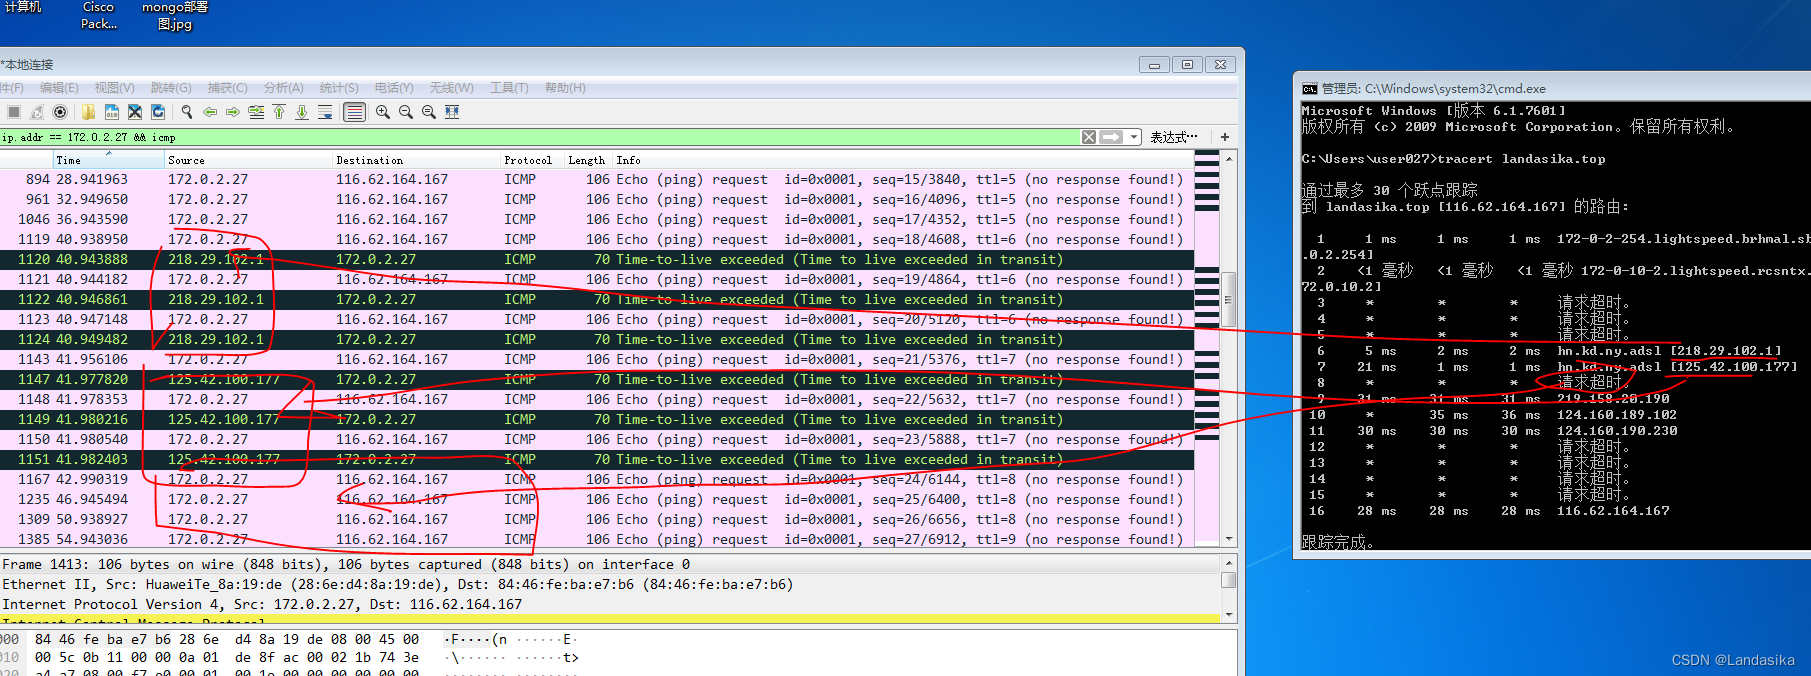Open capture options gear icon
The height and width of the screenshot is (676, 1811).
[60, 112]
